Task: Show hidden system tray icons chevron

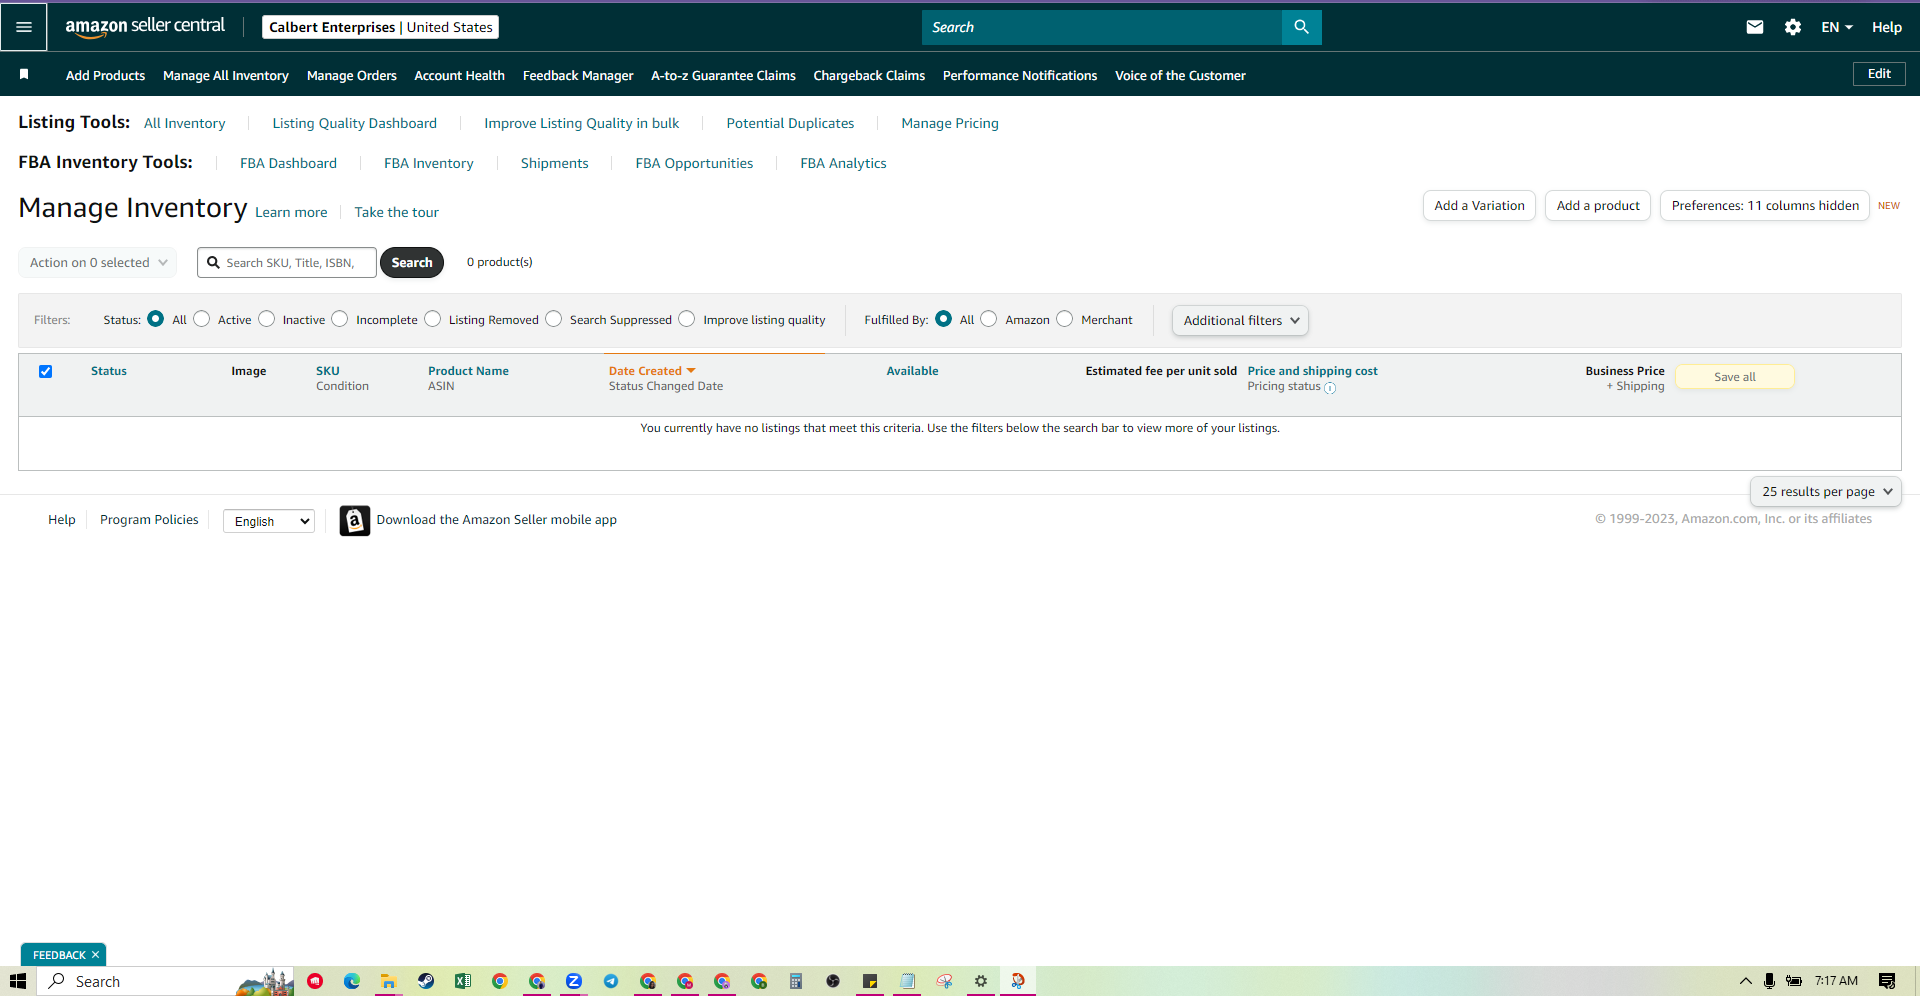Action: coord(1746,981)
